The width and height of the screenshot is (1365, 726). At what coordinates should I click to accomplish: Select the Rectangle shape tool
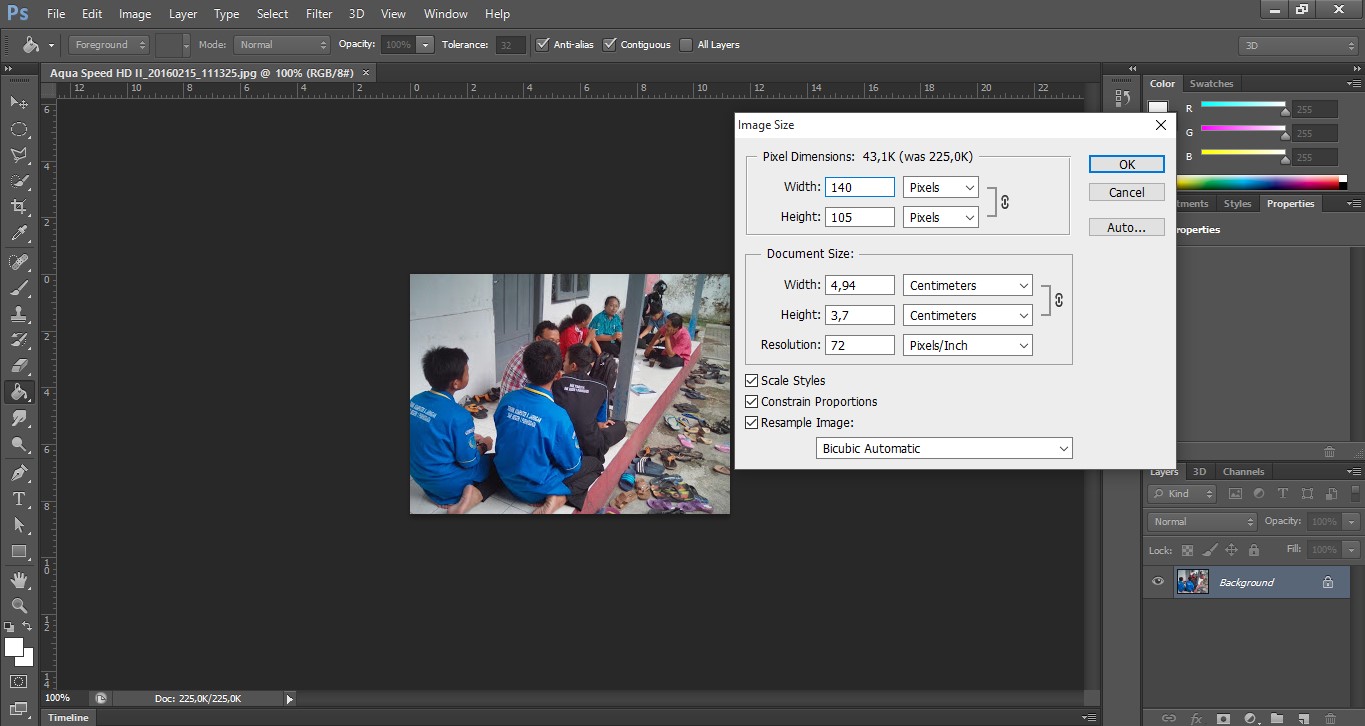19,551
